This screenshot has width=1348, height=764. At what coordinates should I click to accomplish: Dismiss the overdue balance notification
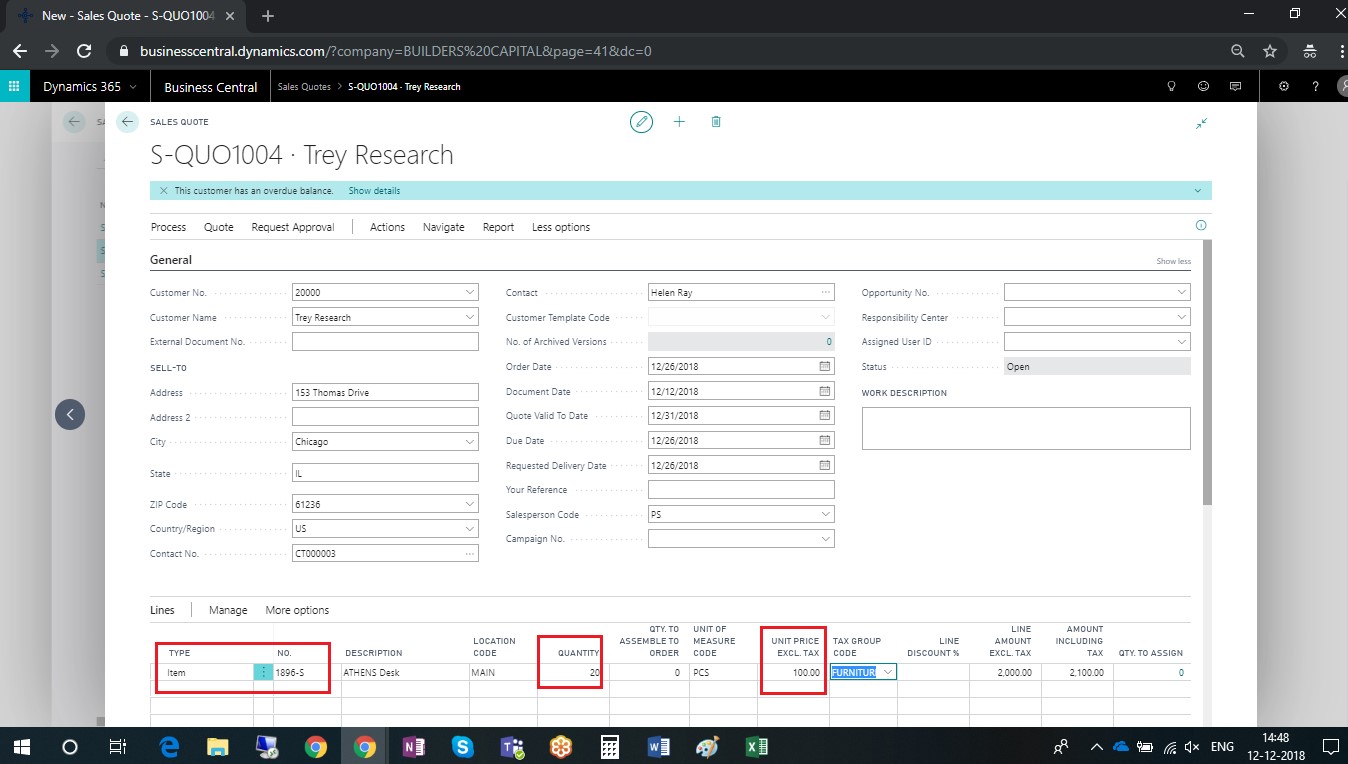164,190
